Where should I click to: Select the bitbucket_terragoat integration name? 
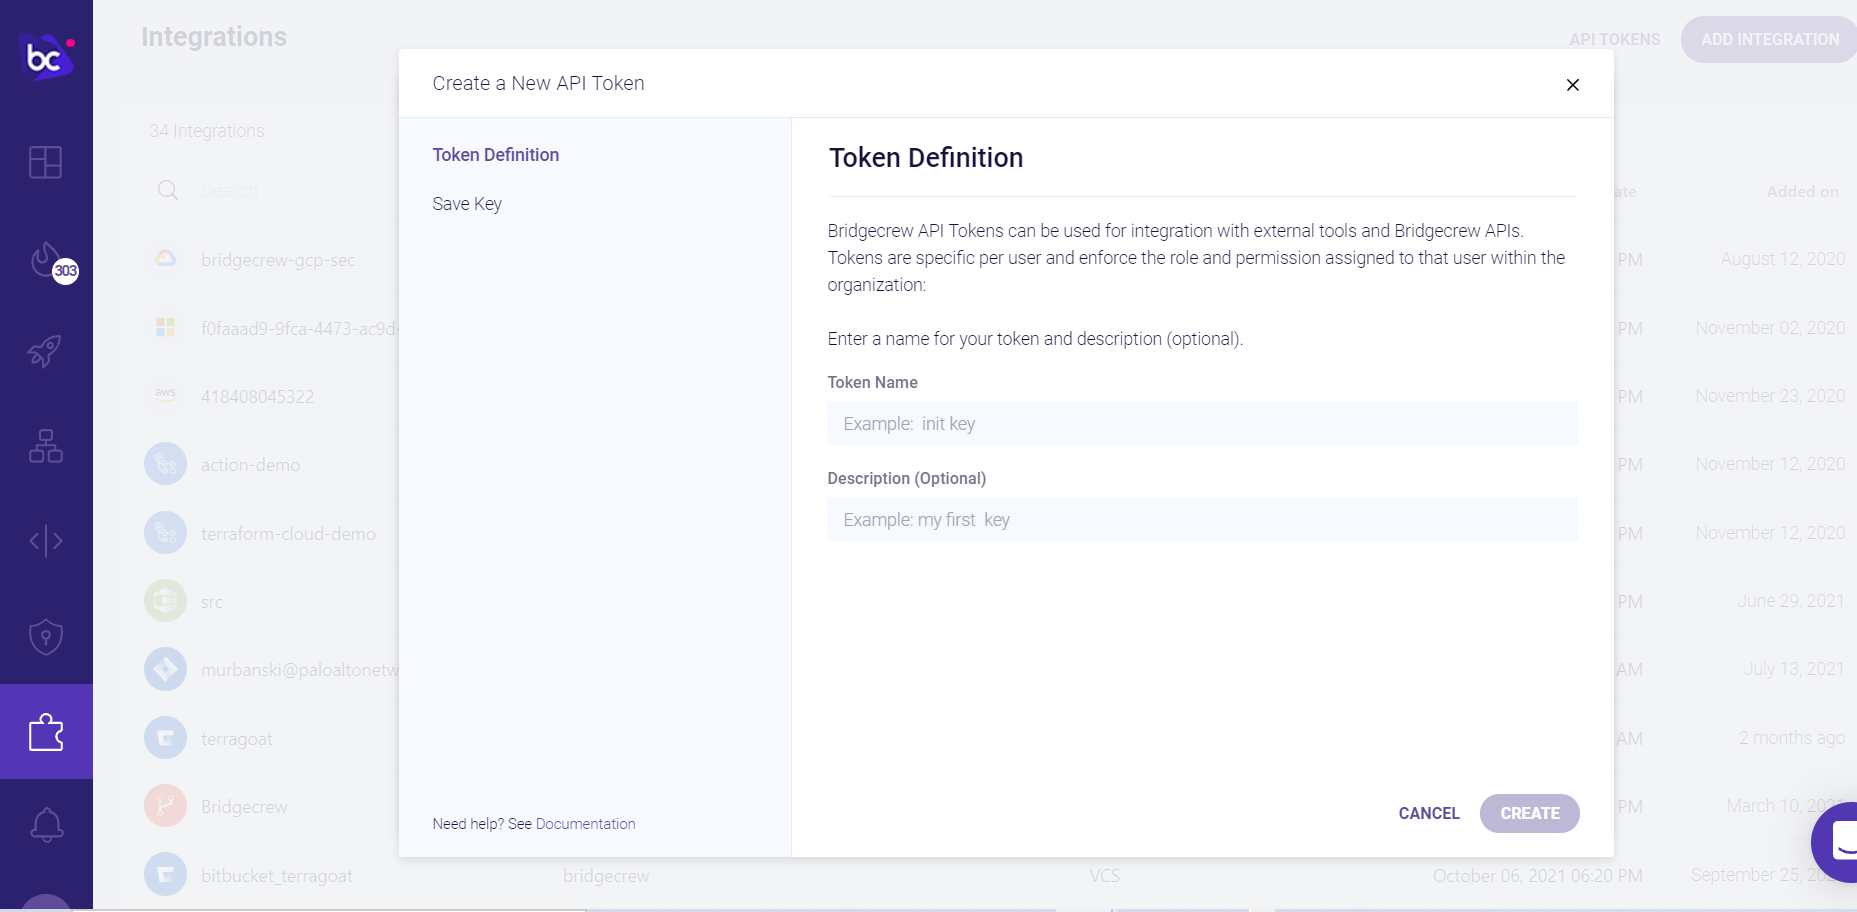pos(276,876)
